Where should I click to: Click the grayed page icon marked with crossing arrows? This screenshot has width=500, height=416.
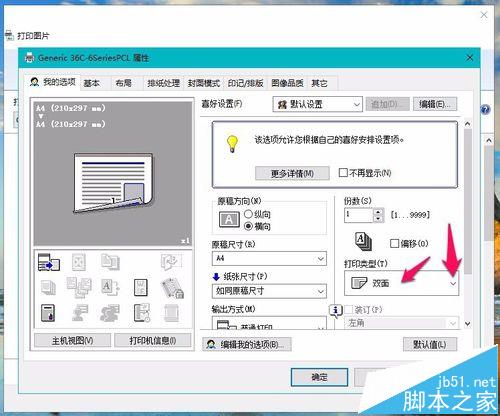(x=79, y=262)
